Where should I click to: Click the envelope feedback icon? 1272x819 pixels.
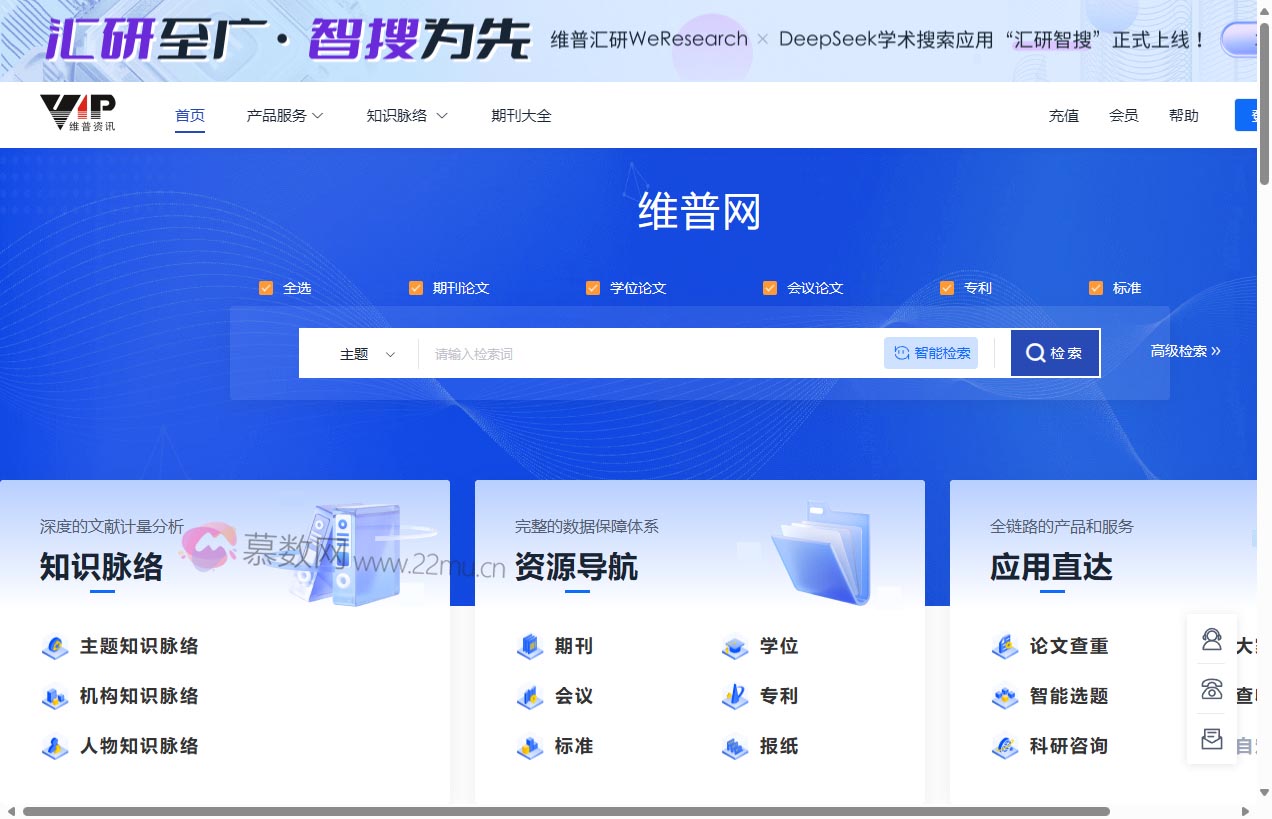pos(1211,739)
